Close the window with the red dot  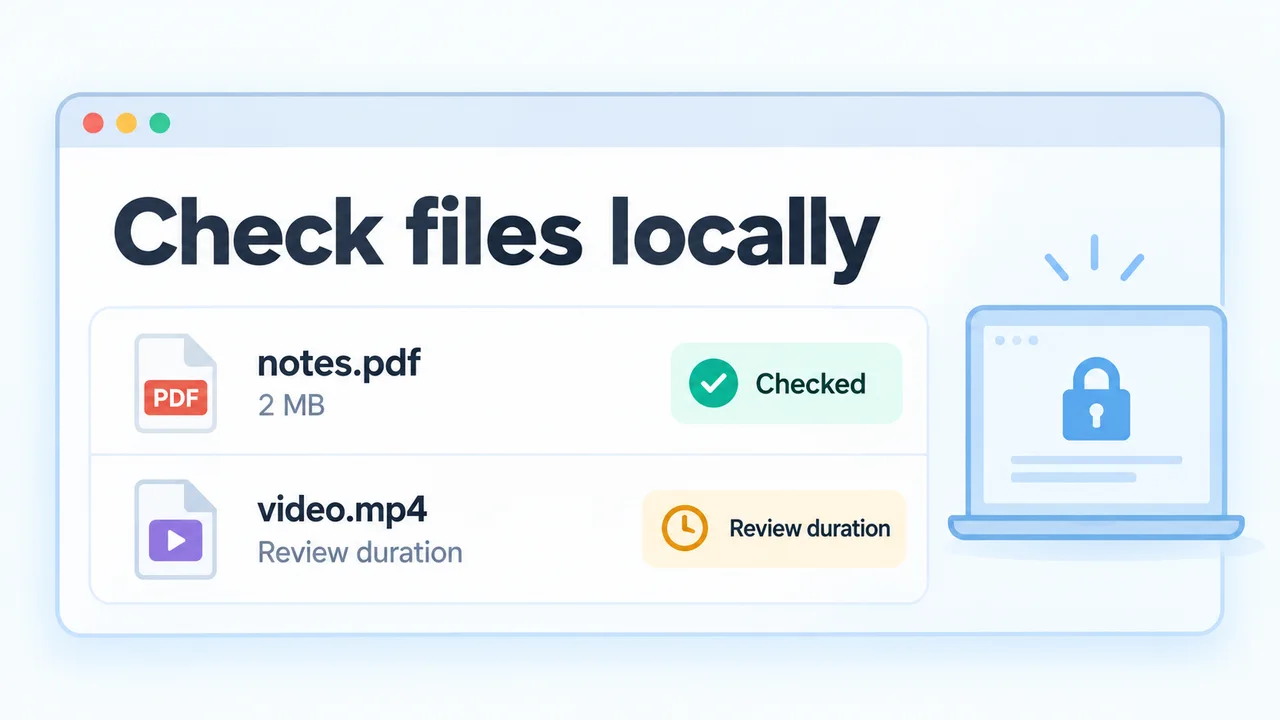[x=93, y=123]
